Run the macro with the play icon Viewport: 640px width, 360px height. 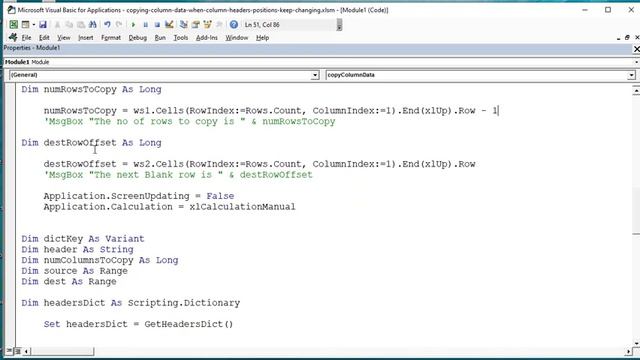(133, 24)
